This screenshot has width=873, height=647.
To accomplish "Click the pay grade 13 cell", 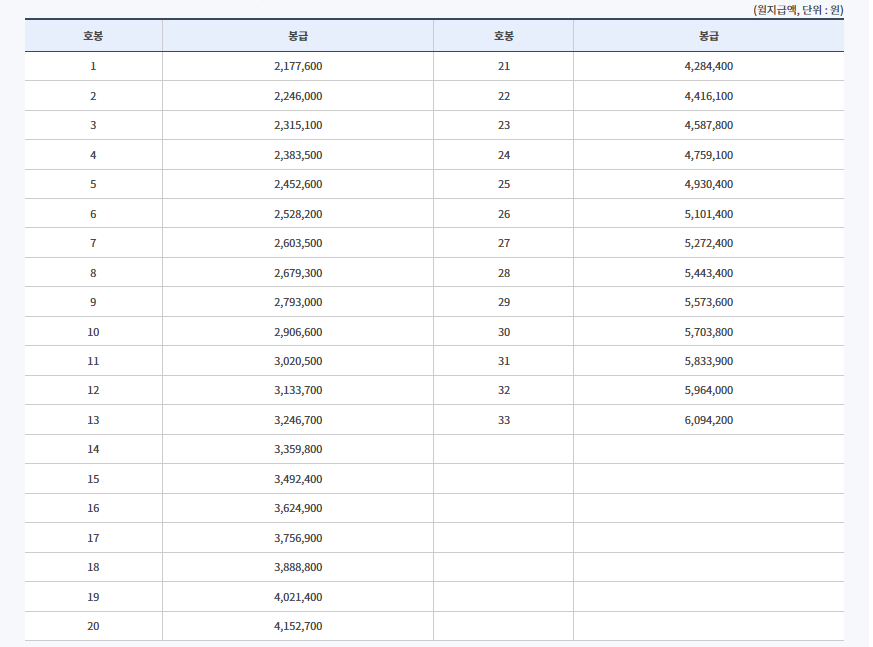I will pyautogui.click(x=93, y=419).
